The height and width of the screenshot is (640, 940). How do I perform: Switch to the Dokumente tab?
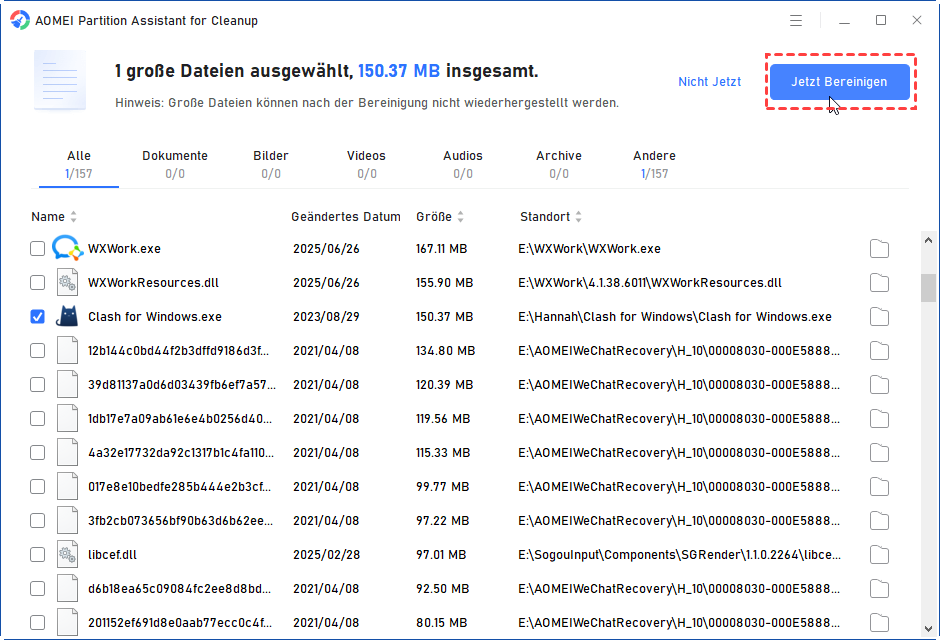tap(174, 164)
